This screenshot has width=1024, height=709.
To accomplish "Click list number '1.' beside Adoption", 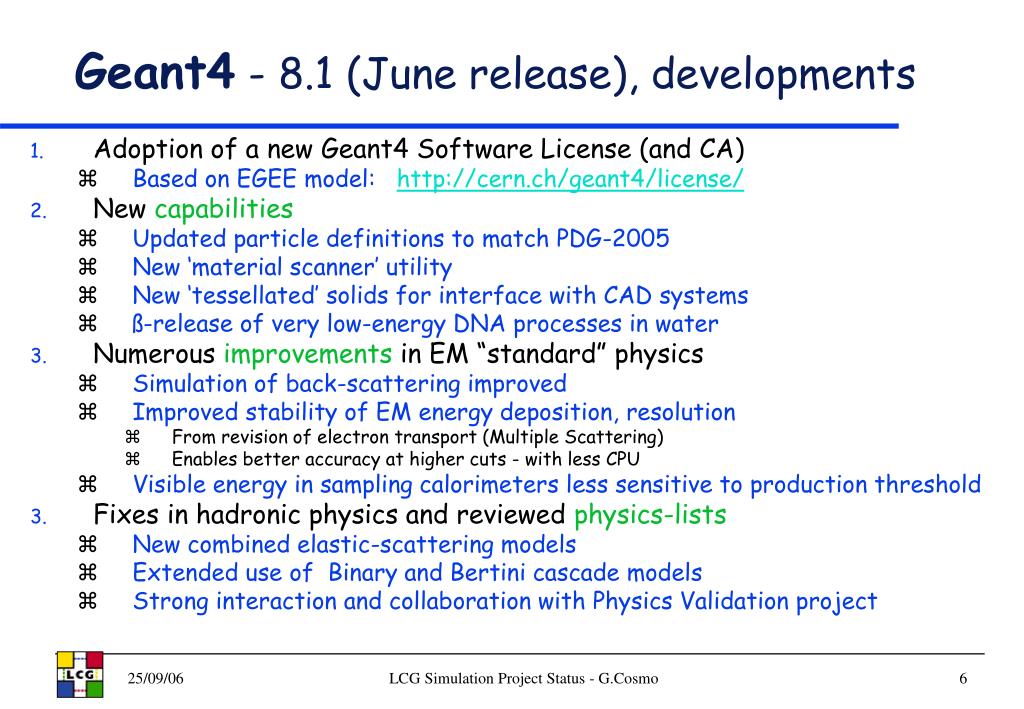I will pyautogui.click(x=37, y=152).
